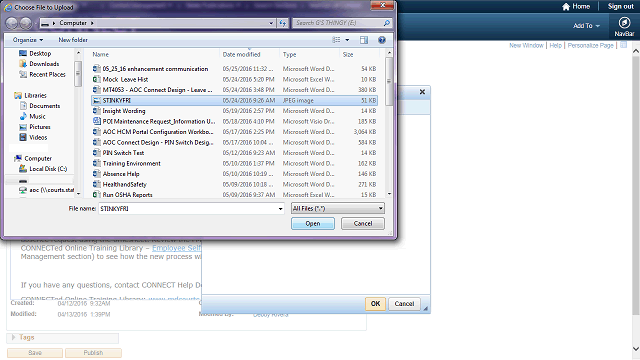The height and width of the screenshot is (360, 640).
Task: Select the Training Environment file
Action: point(234,164)
